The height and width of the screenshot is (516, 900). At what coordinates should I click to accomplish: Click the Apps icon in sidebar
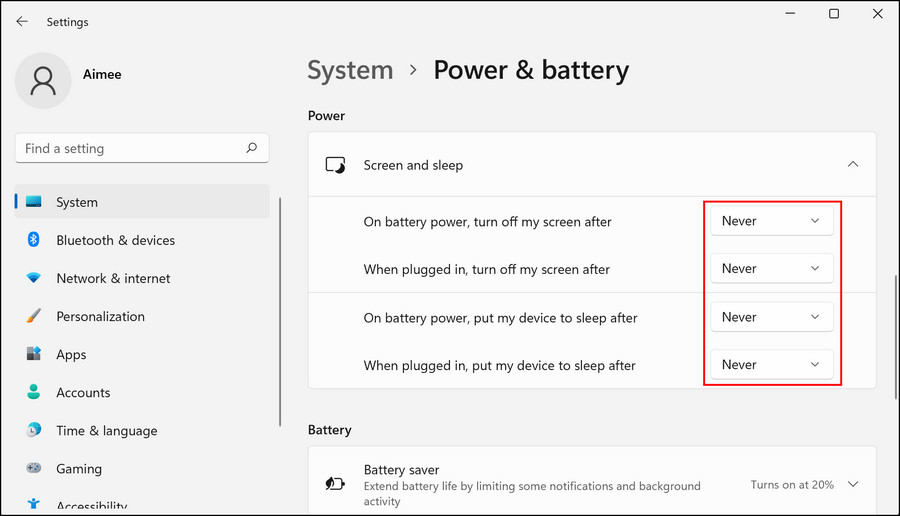pyautogui.click(x=33, y=354)
